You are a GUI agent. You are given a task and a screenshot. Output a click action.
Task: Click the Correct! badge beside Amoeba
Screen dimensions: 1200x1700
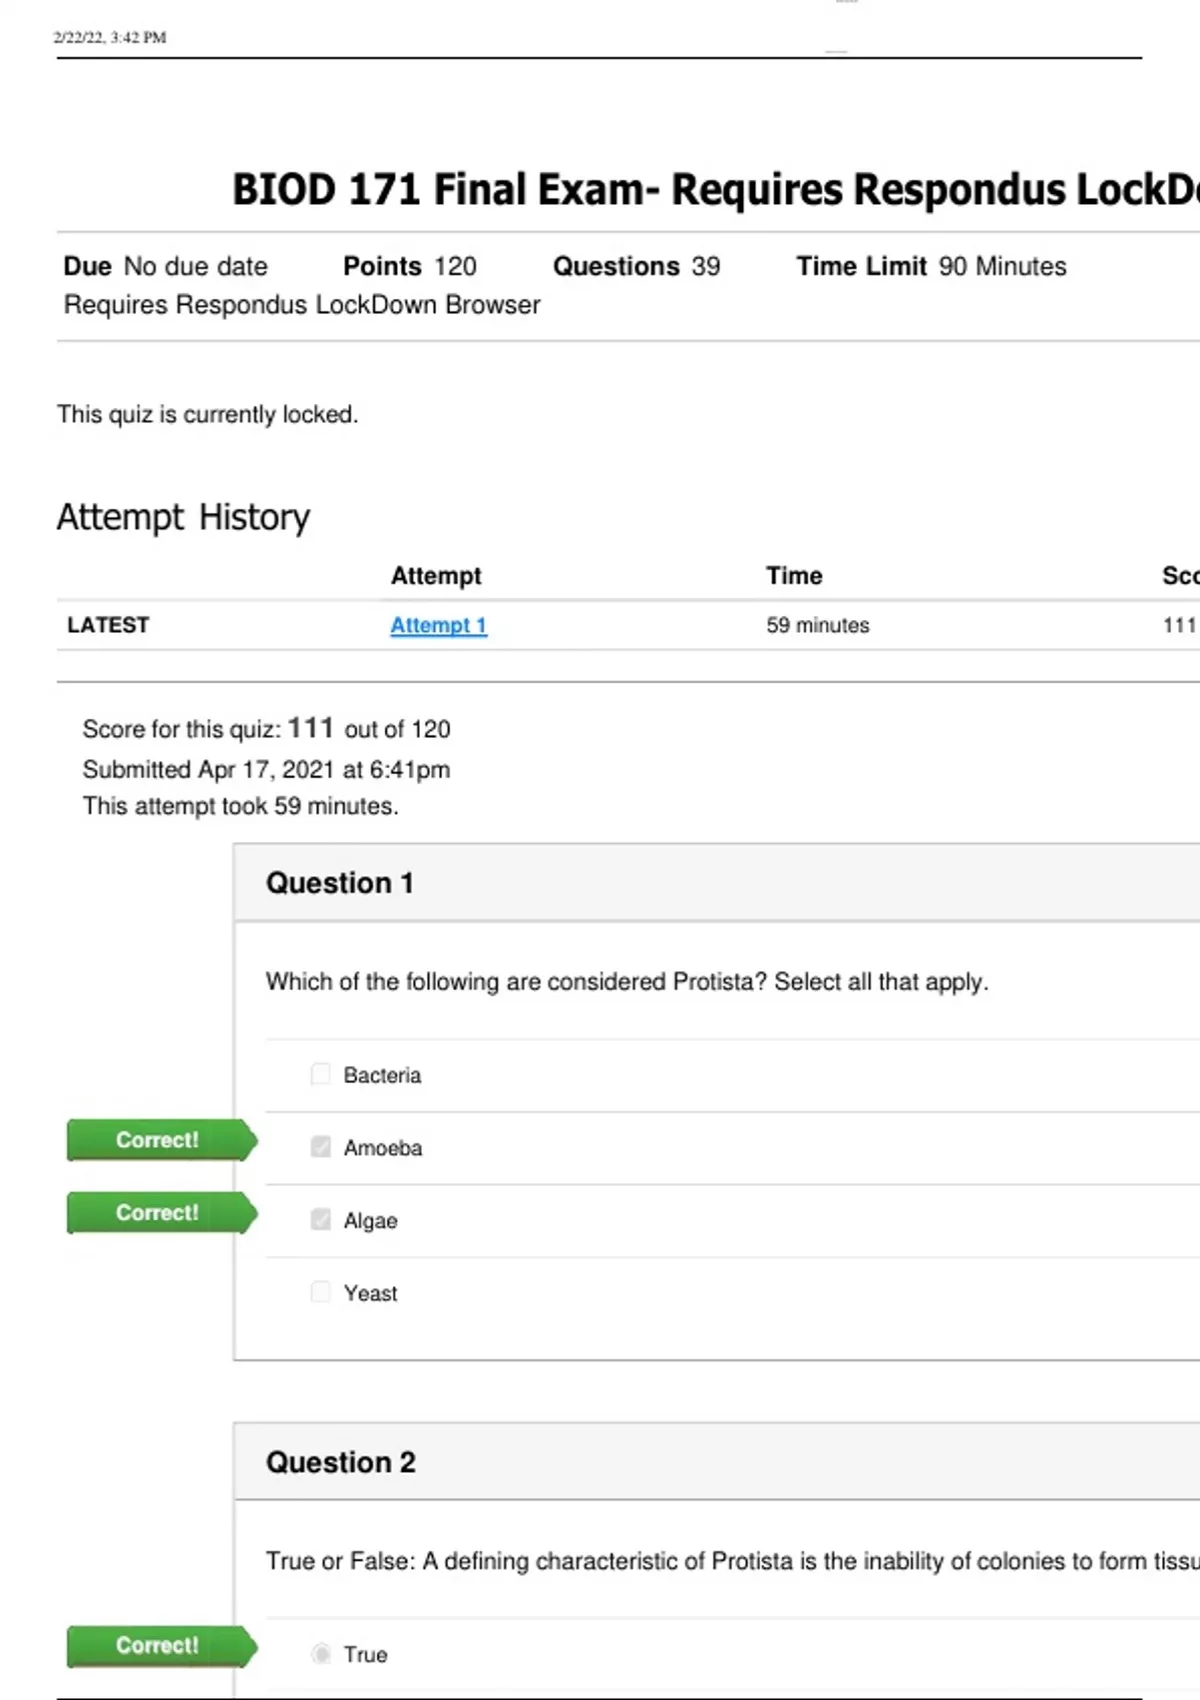click(x=158, y=1140)
